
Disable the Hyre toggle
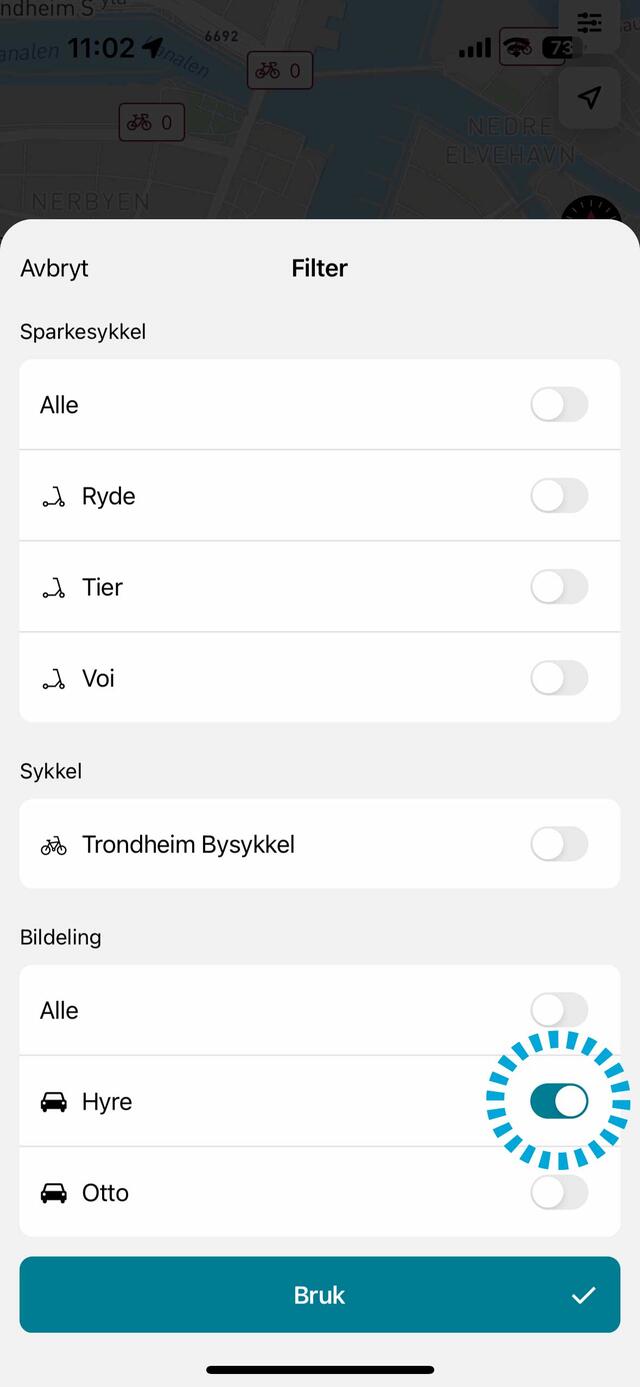559,1101
